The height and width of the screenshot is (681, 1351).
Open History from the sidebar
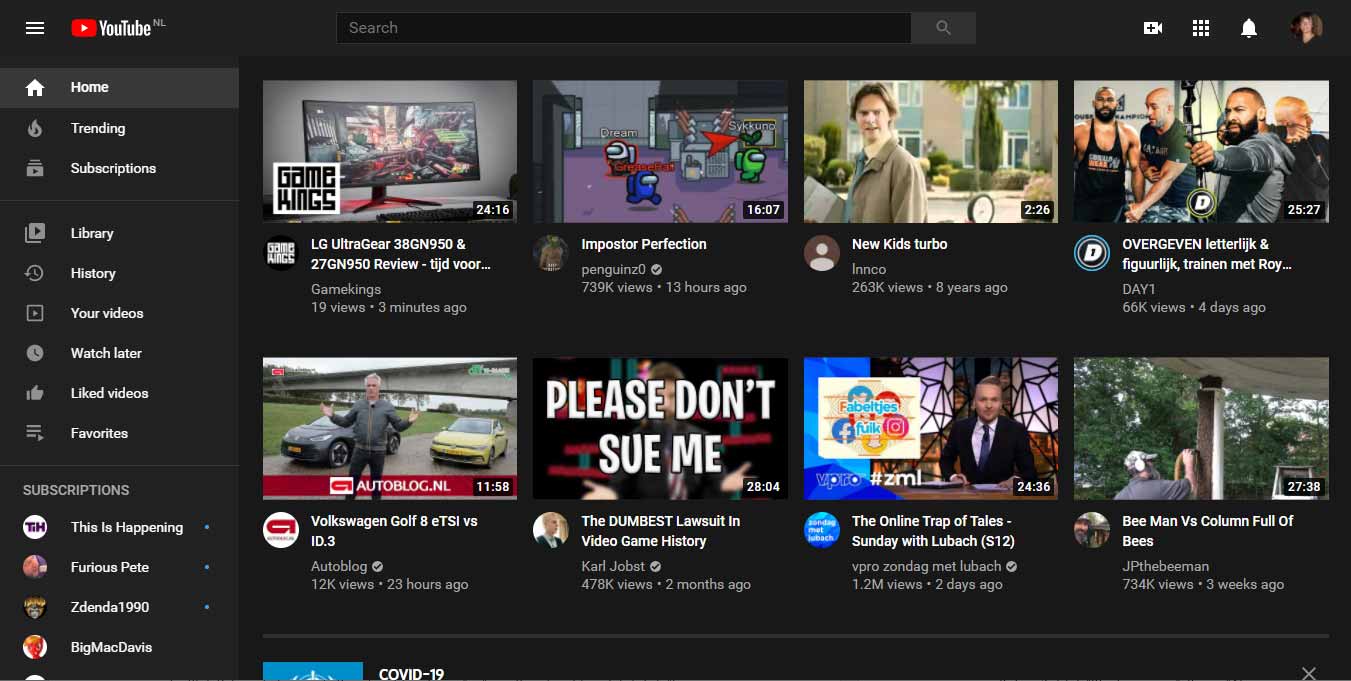click(x=119, y=273)
